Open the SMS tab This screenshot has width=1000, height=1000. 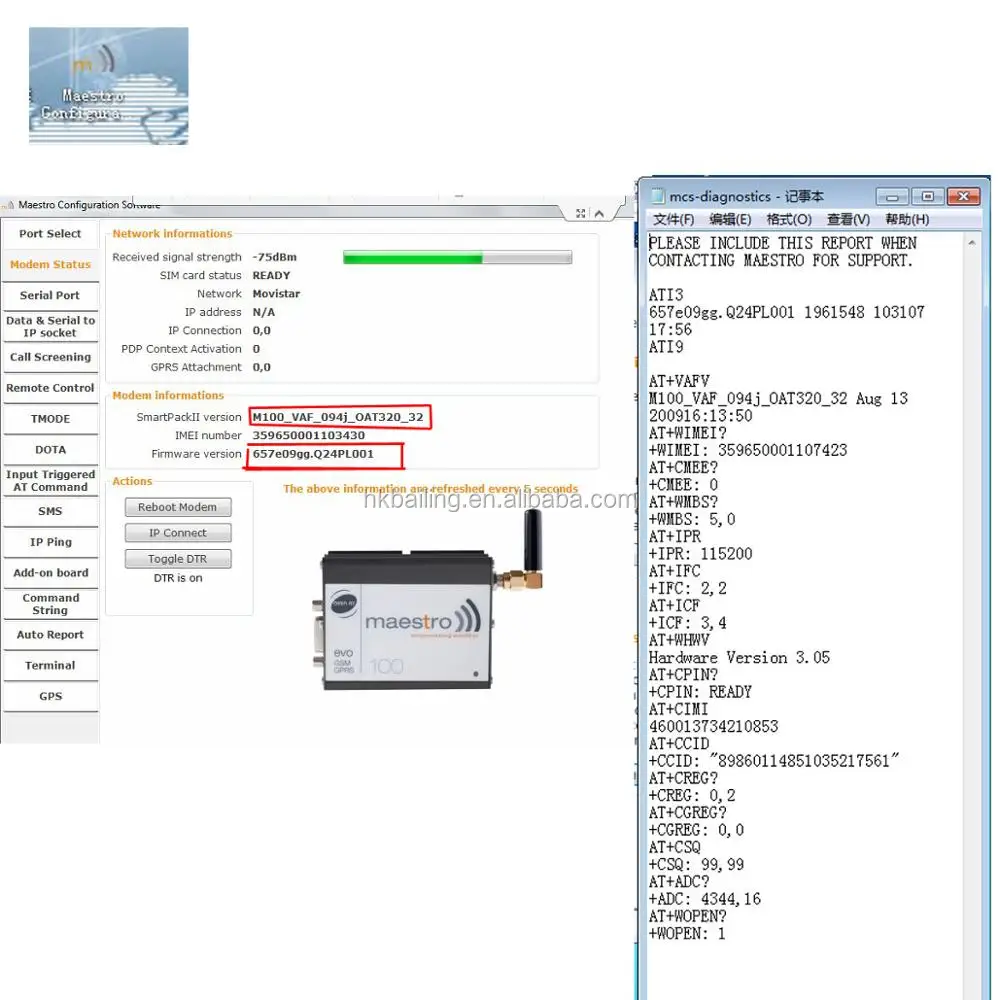pos(50,511)
